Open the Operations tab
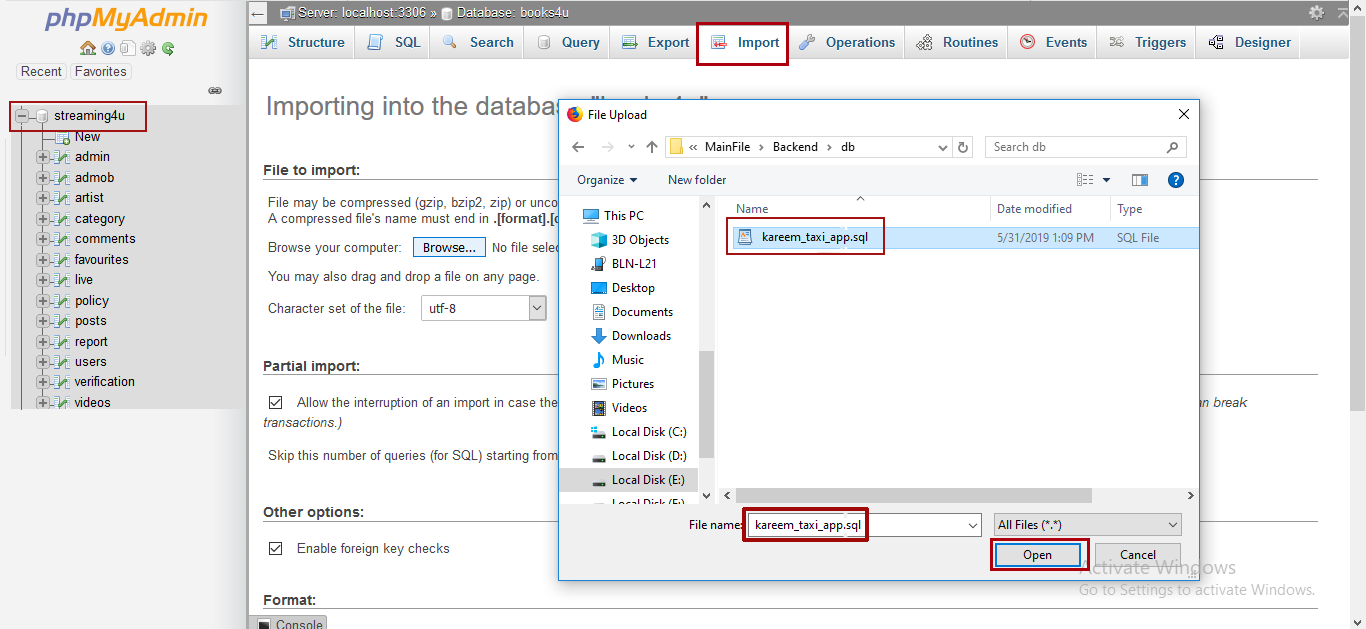The image size is (1366, 629). click(x=847, y=43)
